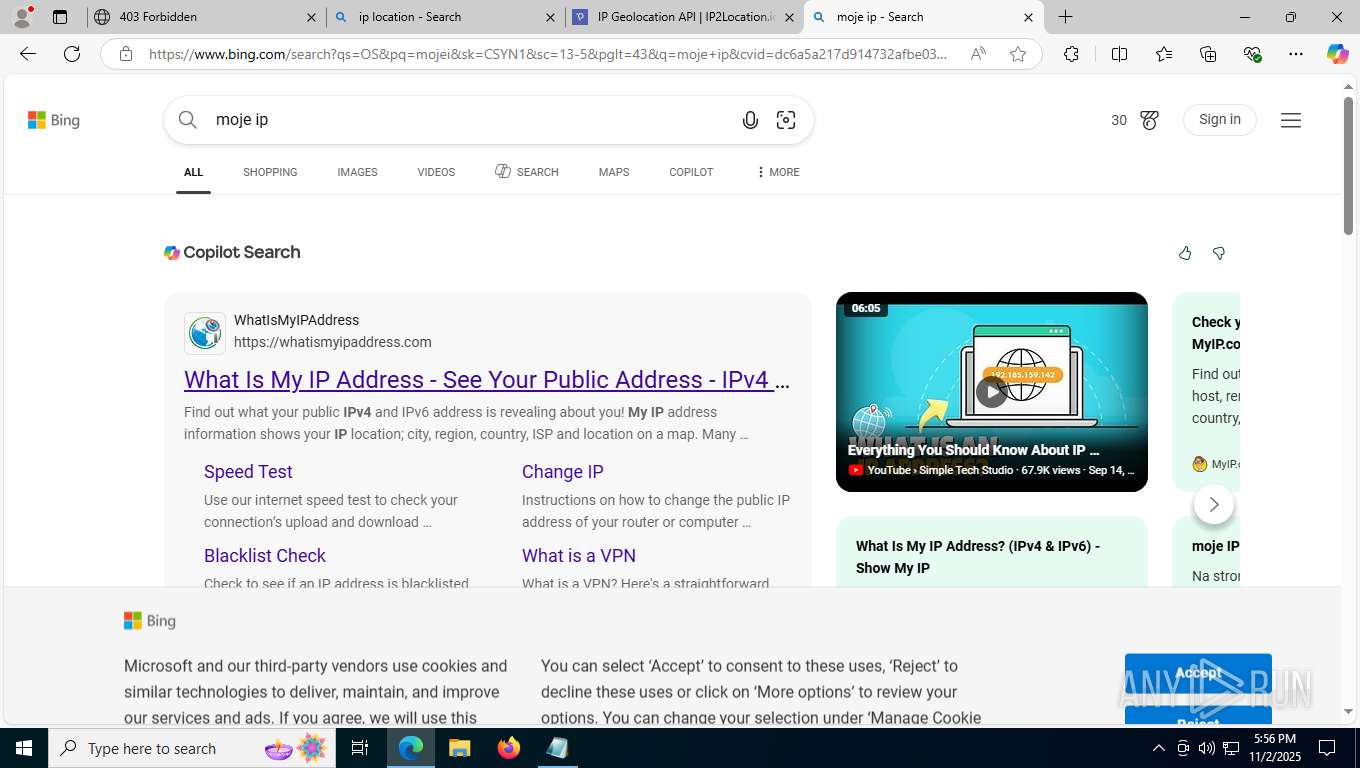This screenshot has width=1360, height=768.
Task: Click the whatismyipaddress.com URL text
Action: [x=333, y=342]
